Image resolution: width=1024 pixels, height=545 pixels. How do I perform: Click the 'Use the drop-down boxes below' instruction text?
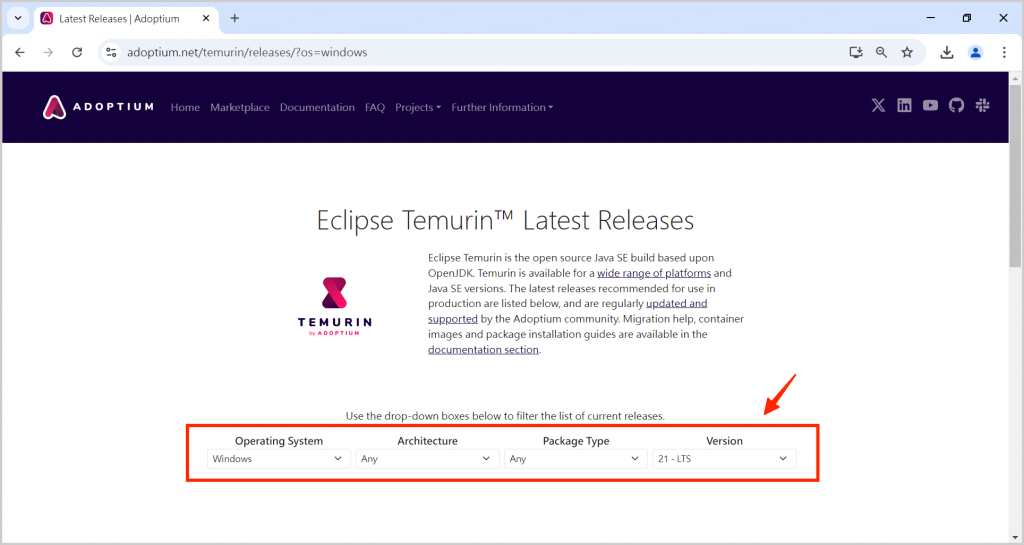(505, 416)
